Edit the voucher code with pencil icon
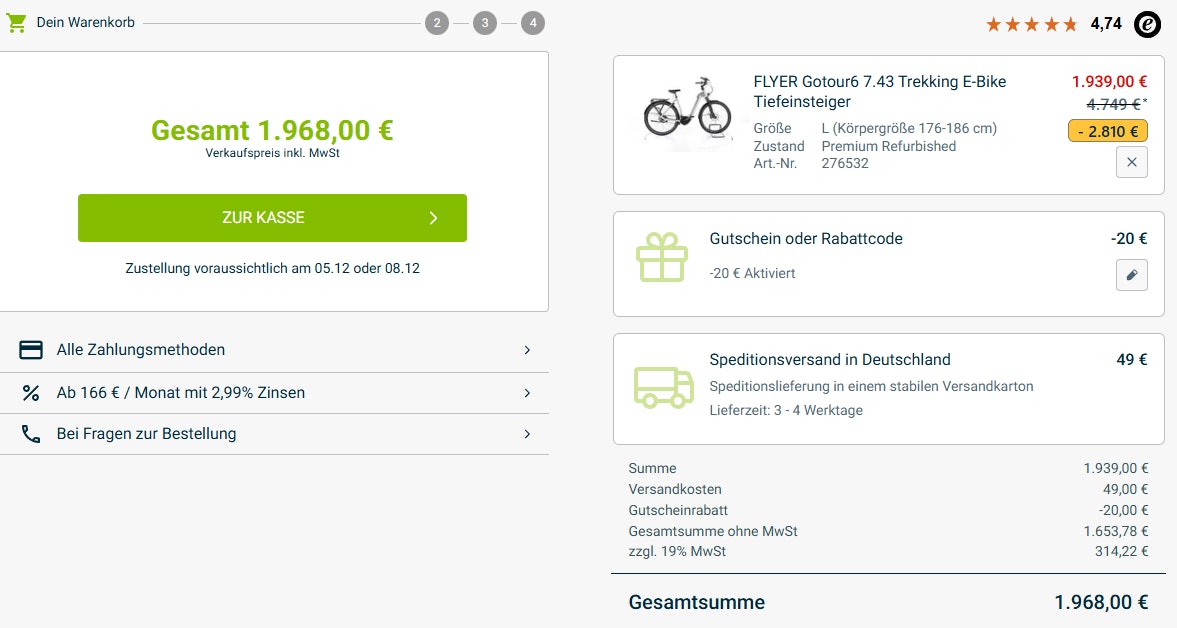This screenshot has width=1177, height=628. pos(1131,275)
